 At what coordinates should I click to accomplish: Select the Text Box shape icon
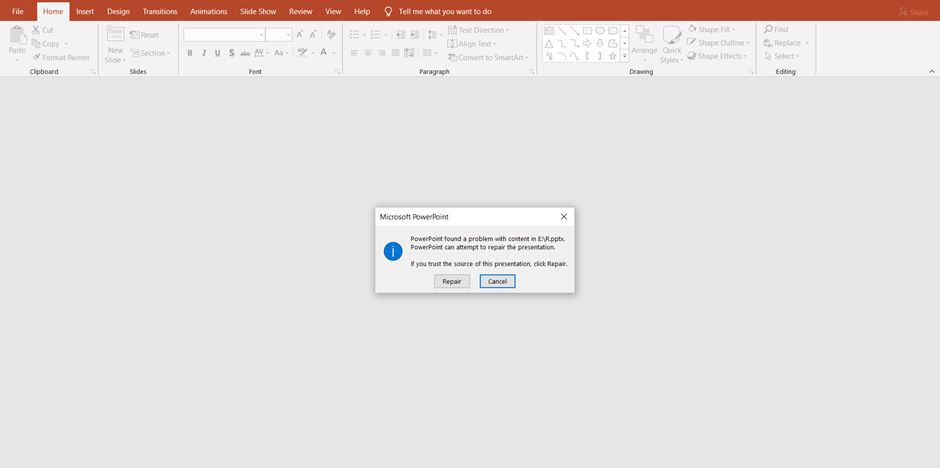549,31
